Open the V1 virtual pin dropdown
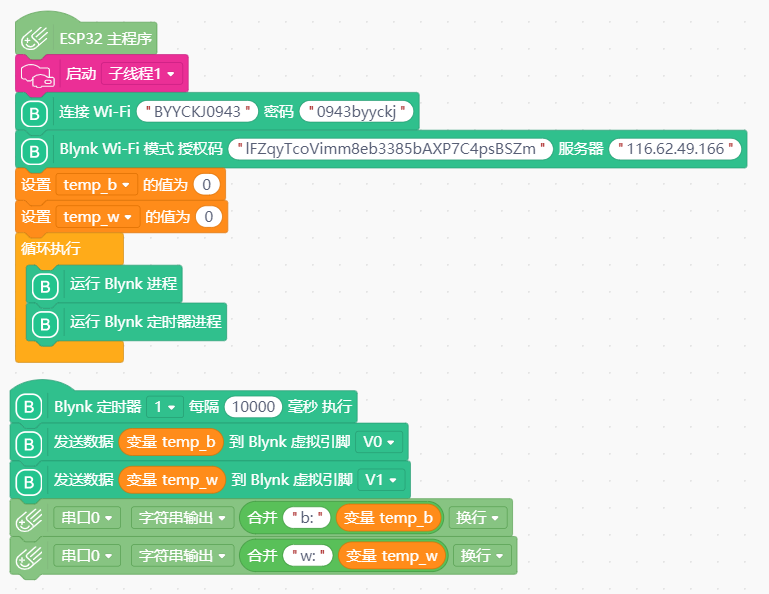769x594 pixels. [x=381, y=480]
